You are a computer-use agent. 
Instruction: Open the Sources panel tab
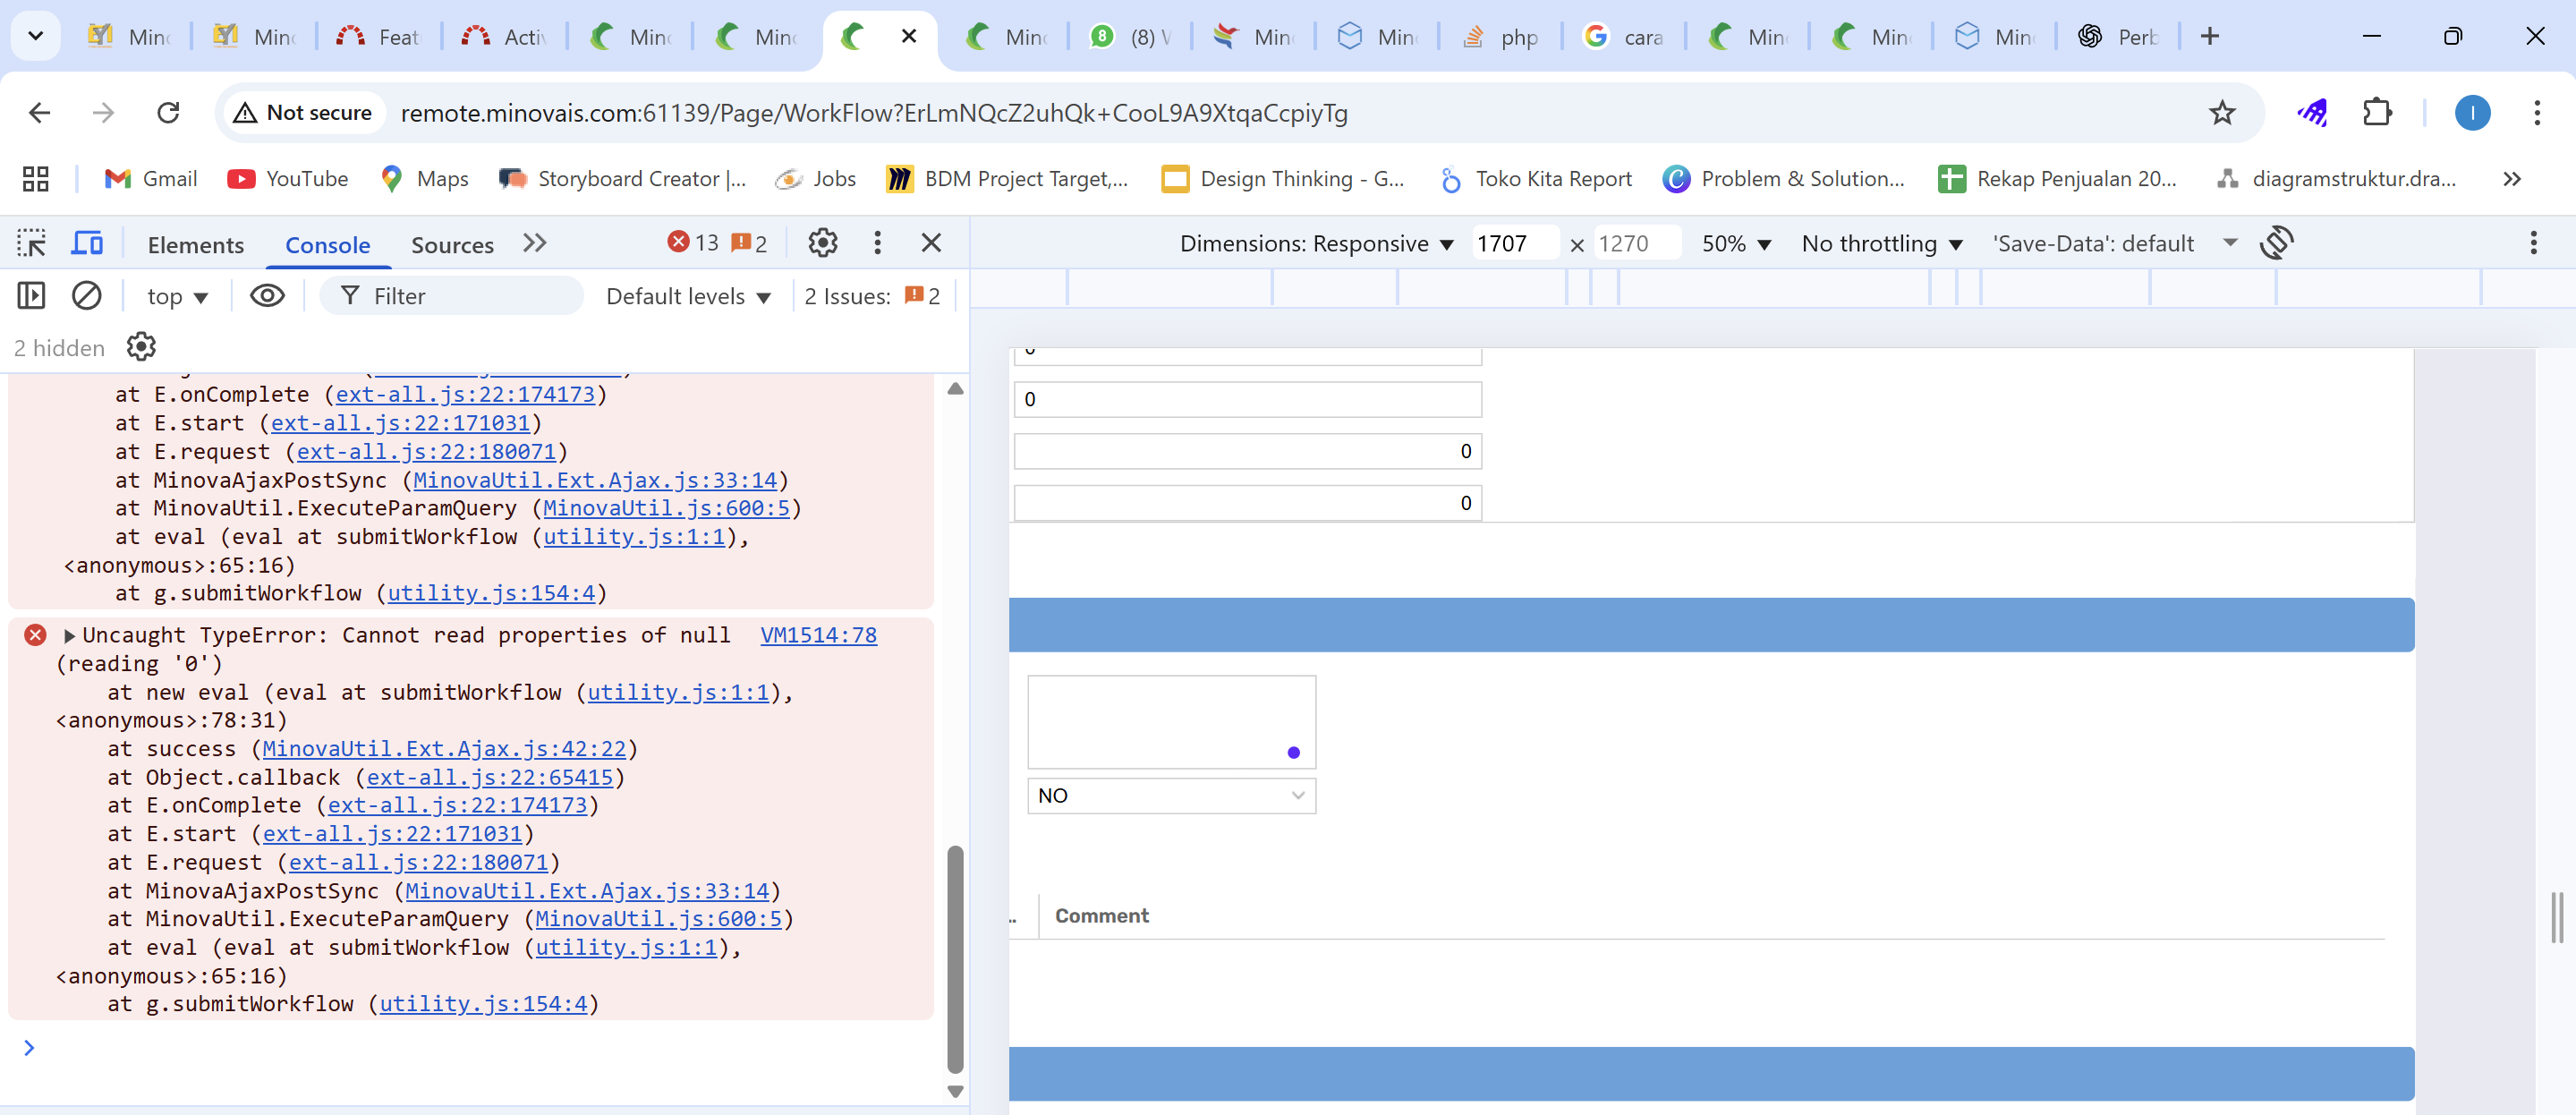tap(452, 244)
